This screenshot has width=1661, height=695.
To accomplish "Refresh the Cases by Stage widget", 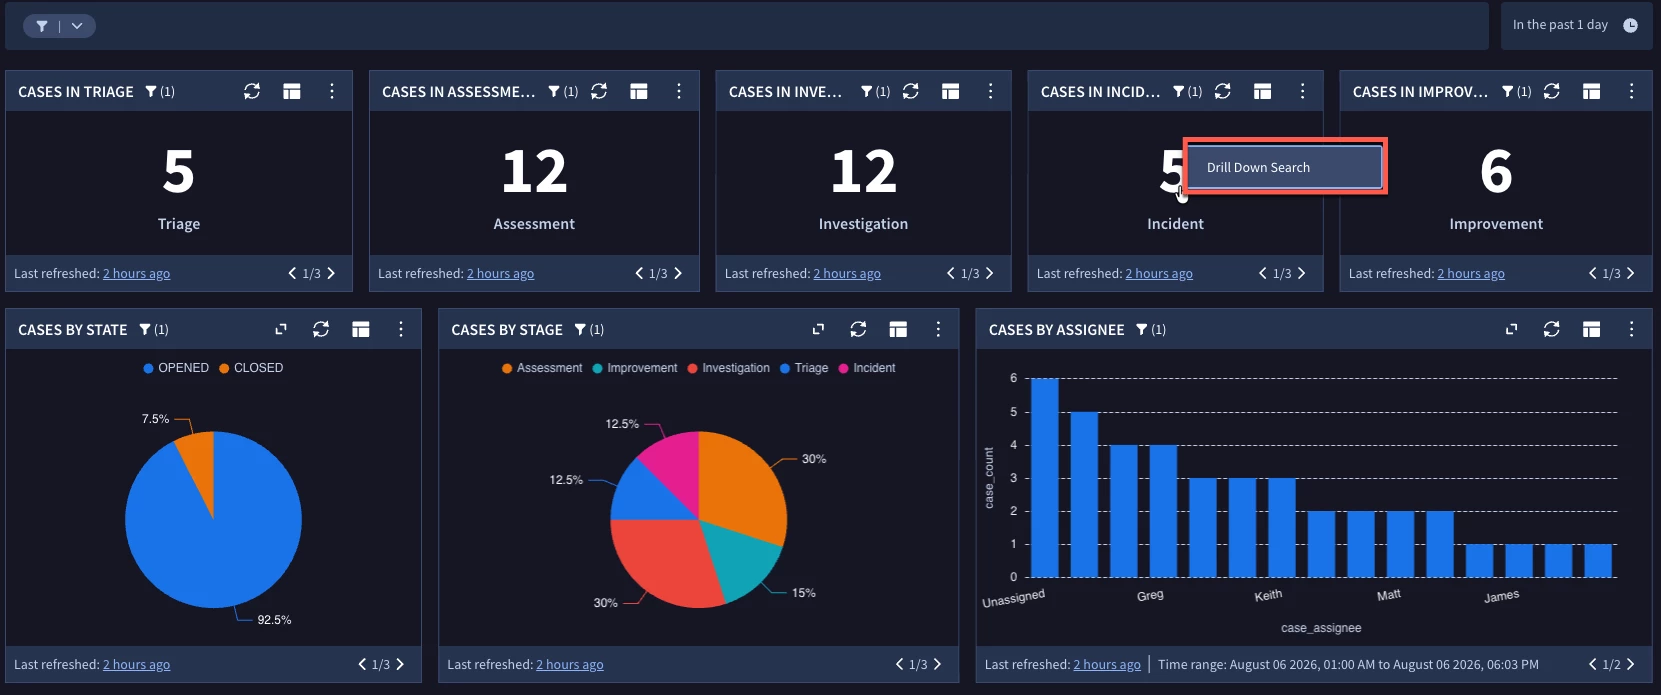I will [x=858, y=329].
